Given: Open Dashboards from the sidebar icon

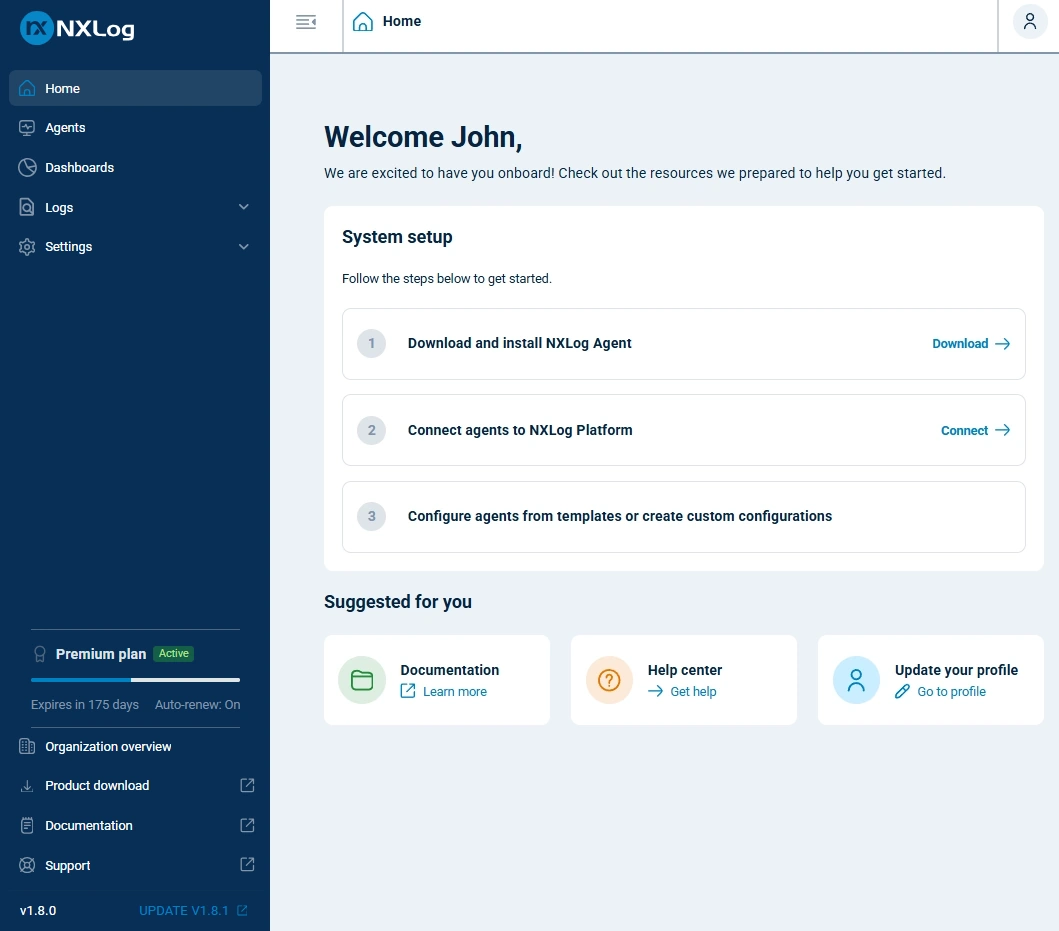Looking at the screenshot, I should coord(26,167).
